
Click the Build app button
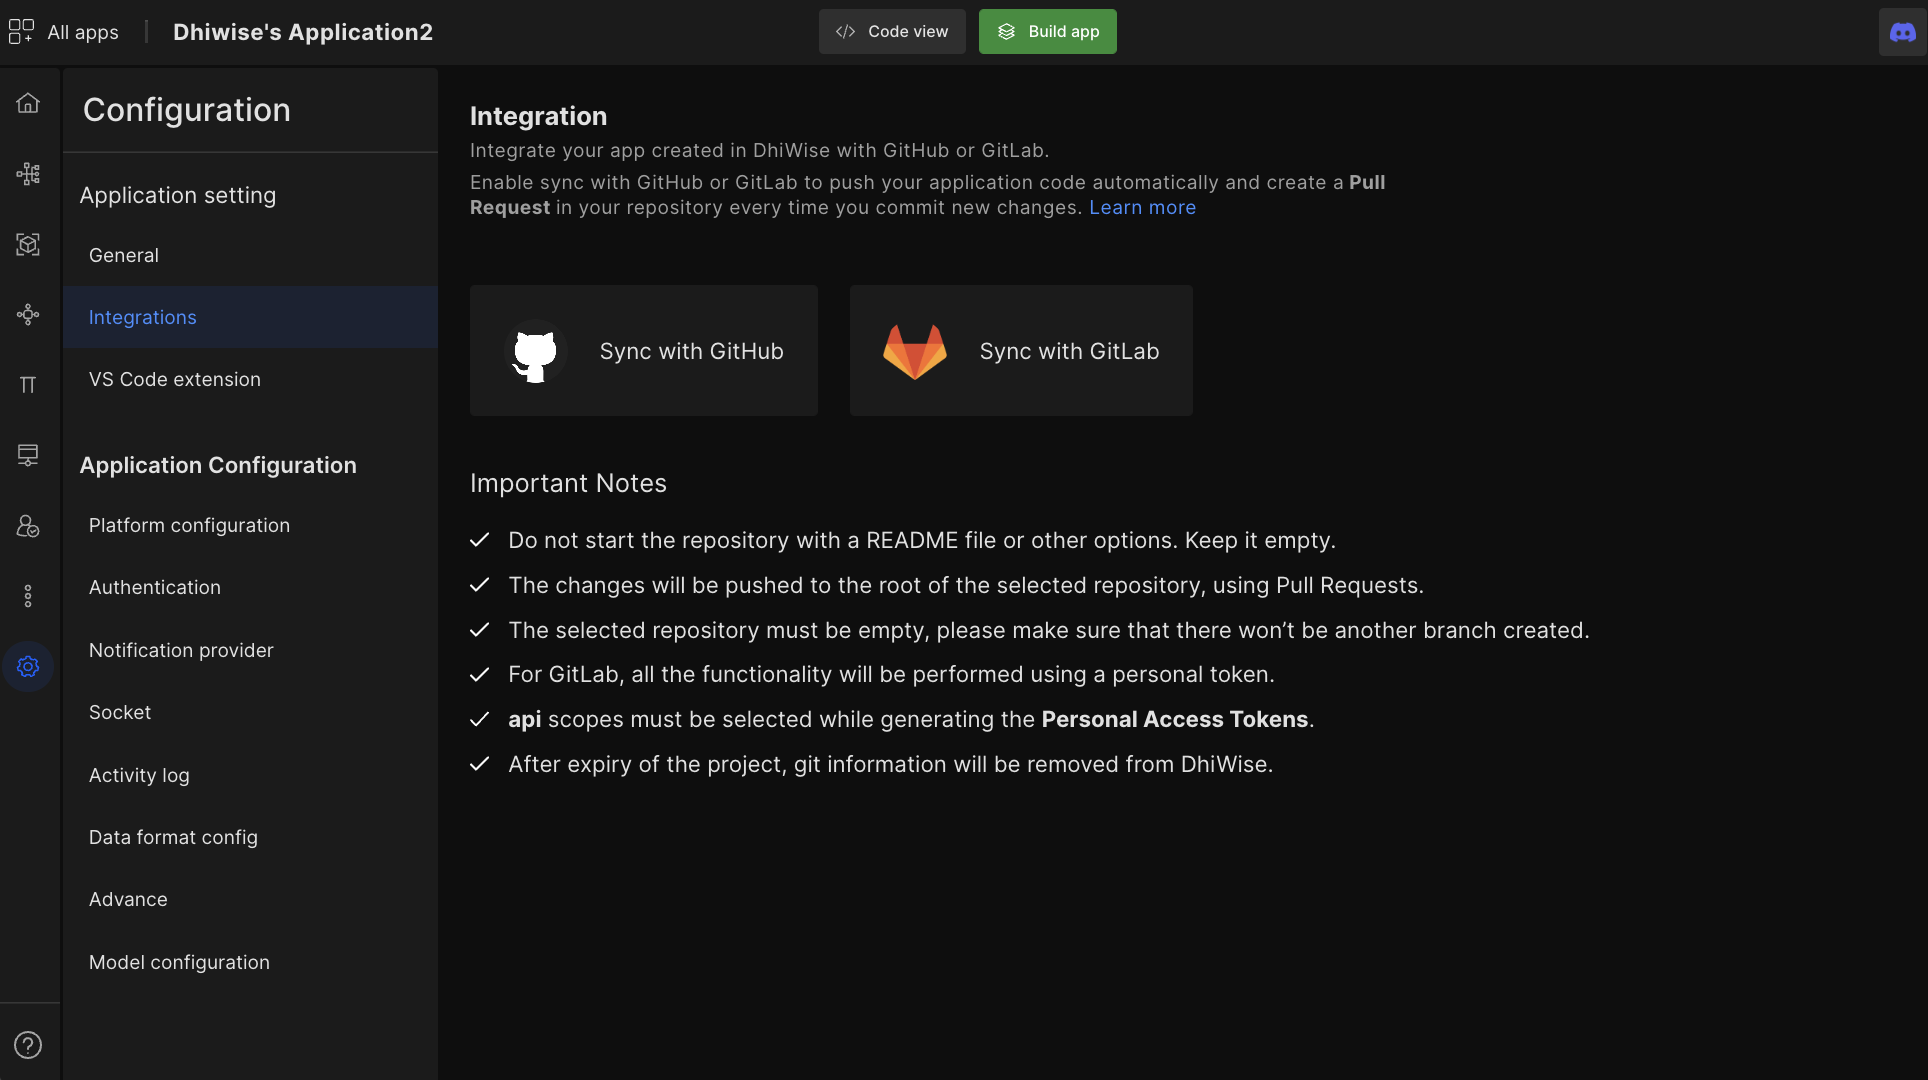coord(1048,32)
